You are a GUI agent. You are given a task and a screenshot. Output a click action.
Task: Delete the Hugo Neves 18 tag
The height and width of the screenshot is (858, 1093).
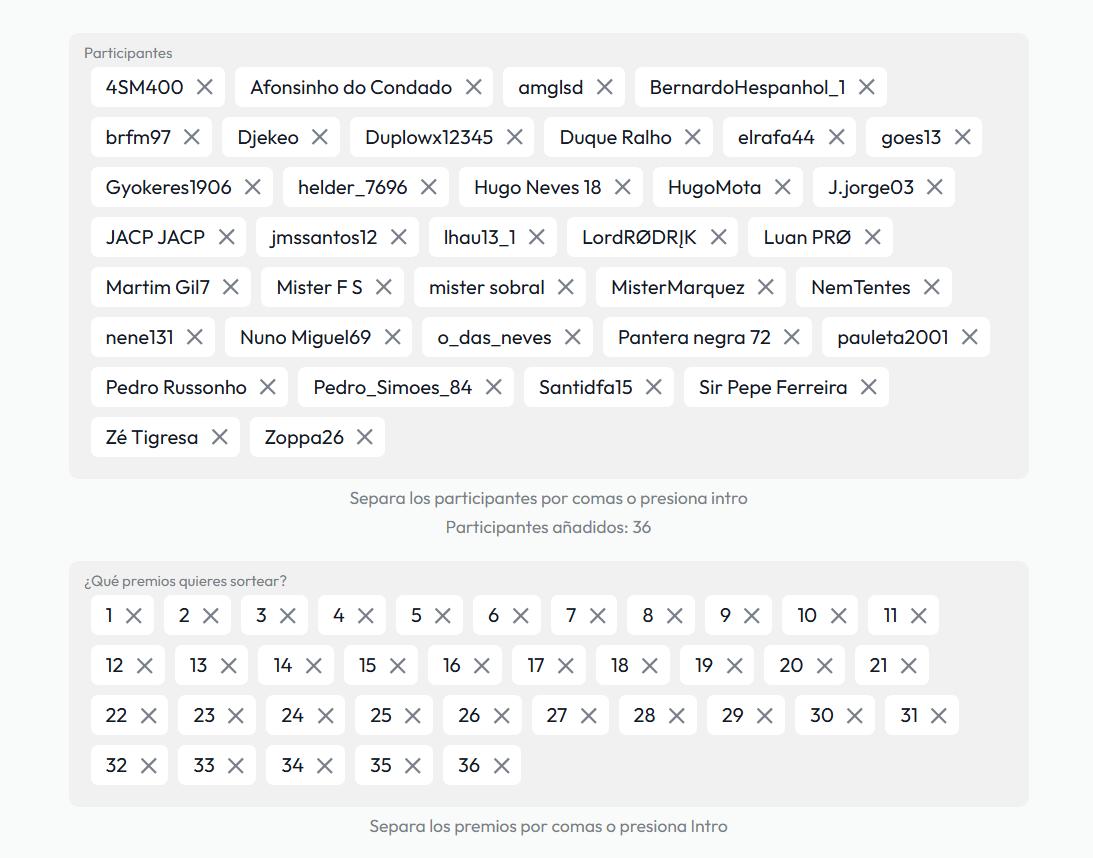[x=622, y=187]
